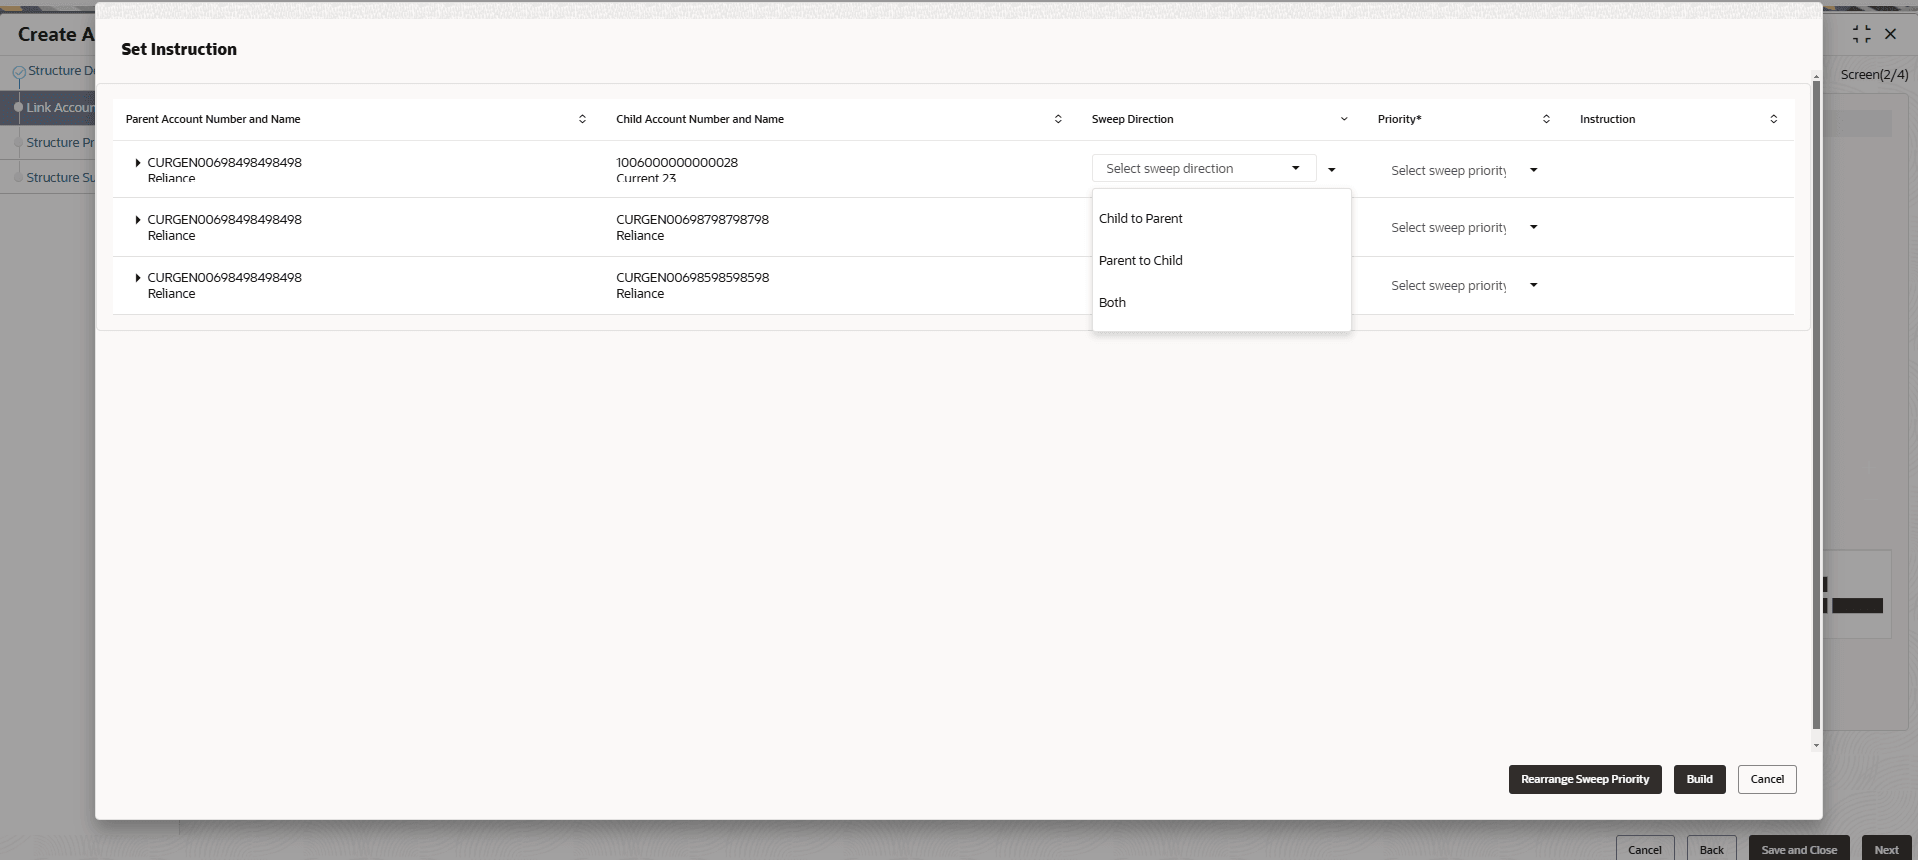The width and height of the screenshot is (1918, 860).
Task: Click the Build button
Action: tap(1699, 780)
